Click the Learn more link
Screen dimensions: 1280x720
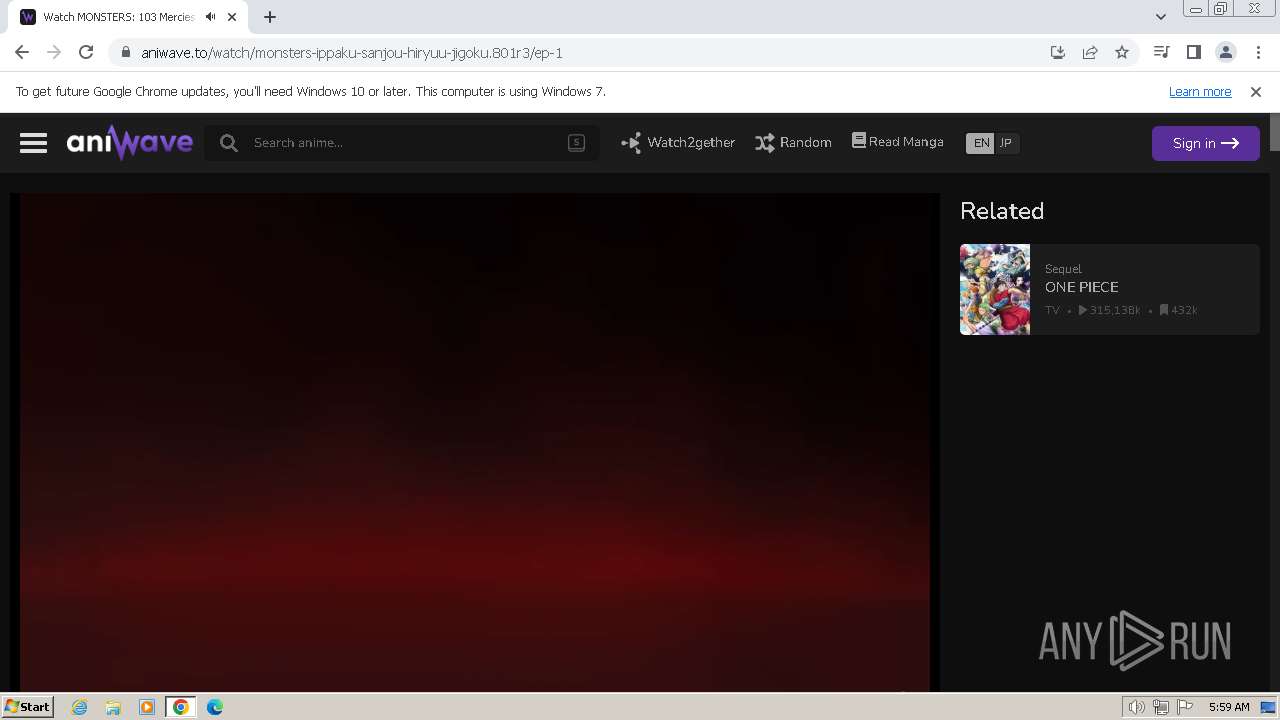point(1200,91)
